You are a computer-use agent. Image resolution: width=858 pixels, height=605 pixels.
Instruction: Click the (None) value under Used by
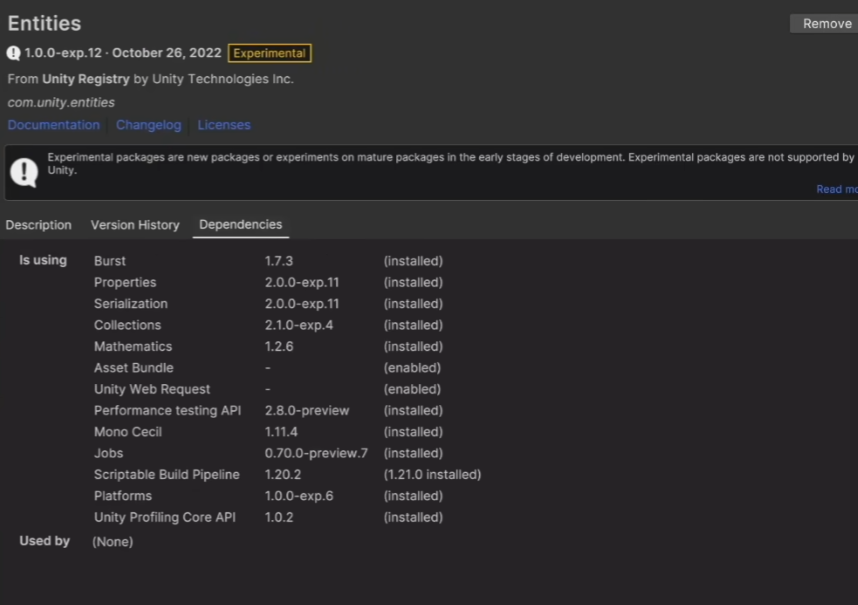113,542
